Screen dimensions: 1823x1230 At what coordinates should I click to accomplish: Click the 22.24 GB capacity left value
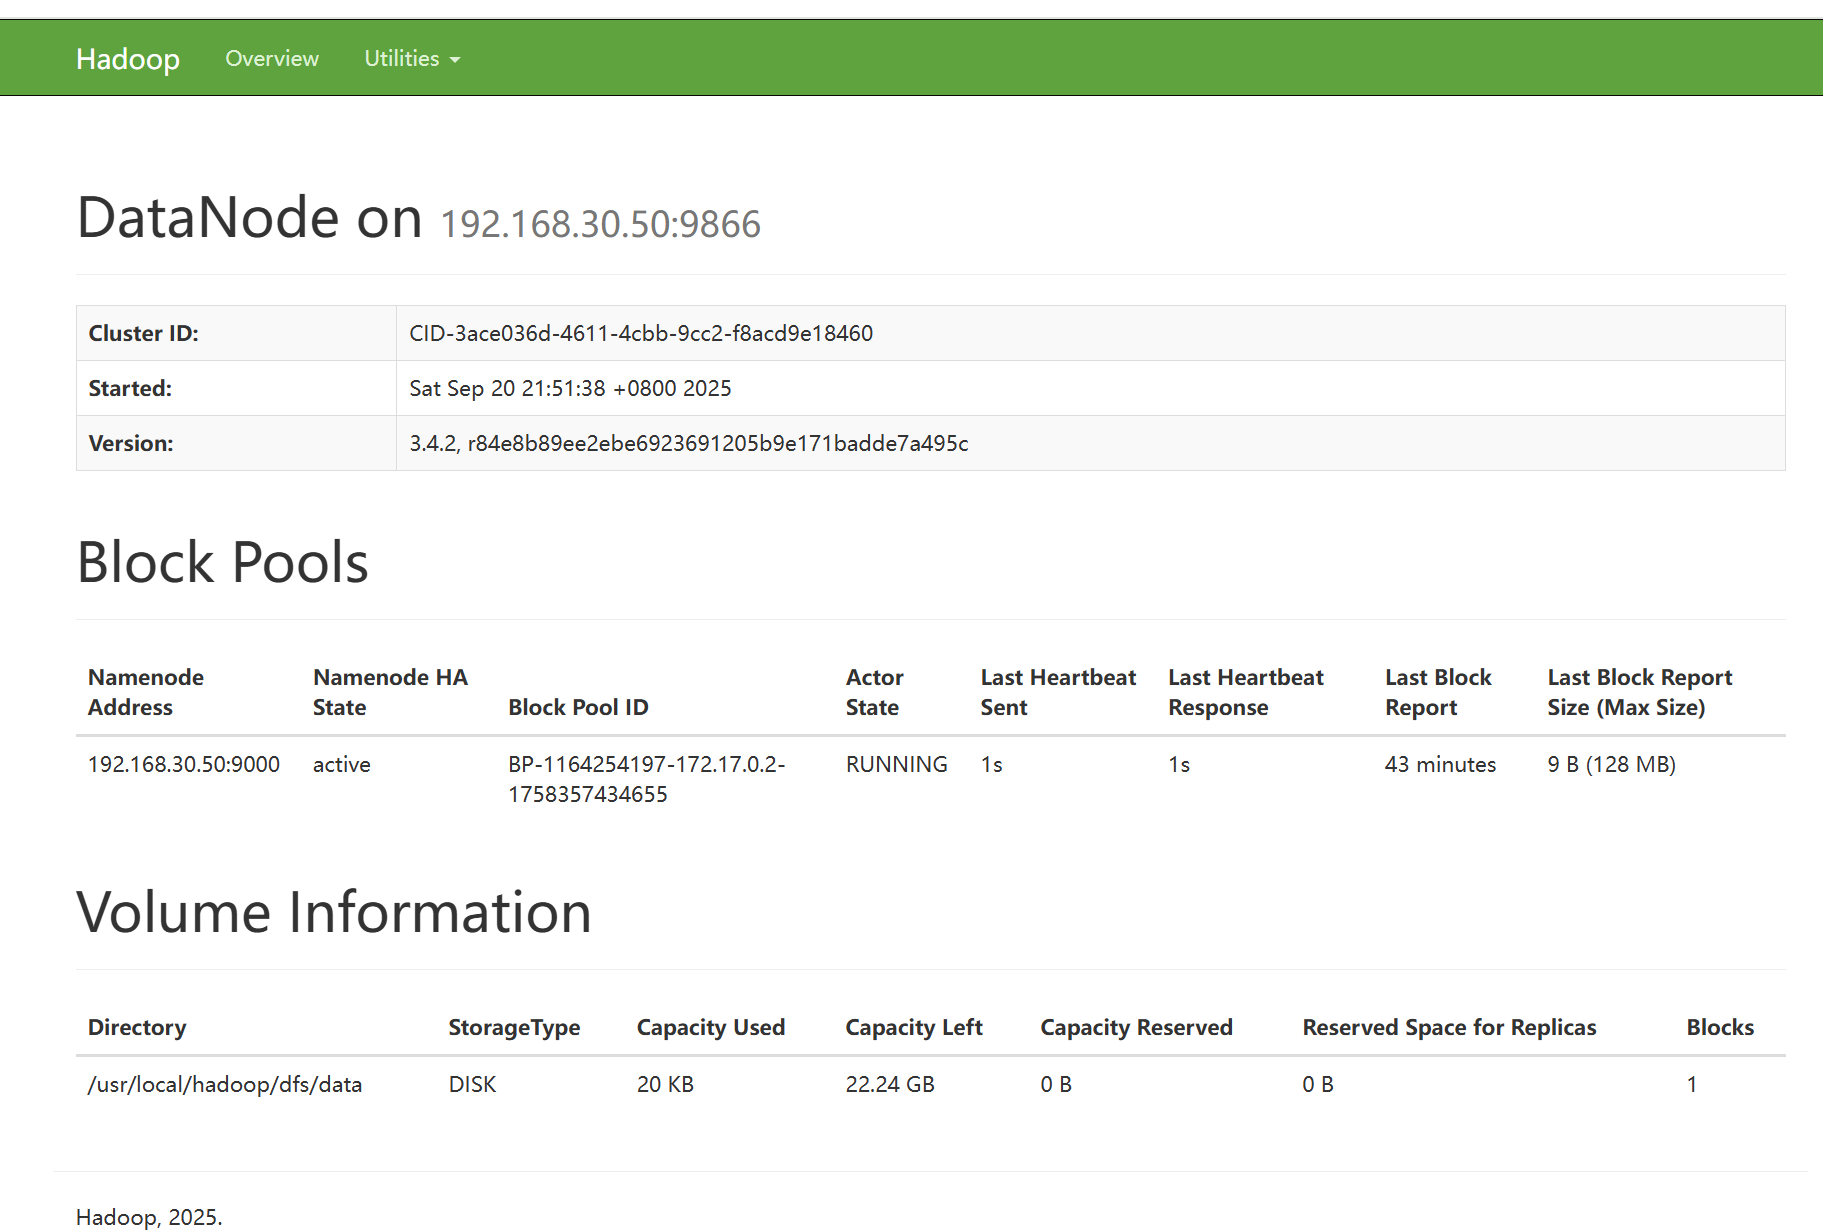[889, 1084]
